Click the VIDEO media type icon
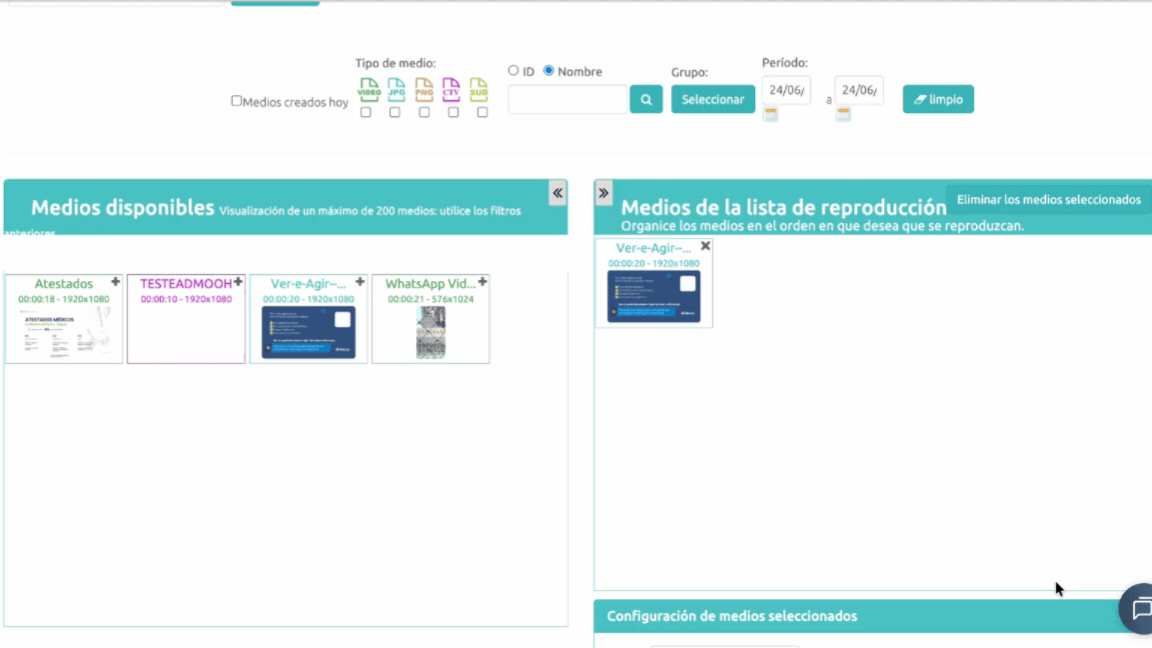 369,89
